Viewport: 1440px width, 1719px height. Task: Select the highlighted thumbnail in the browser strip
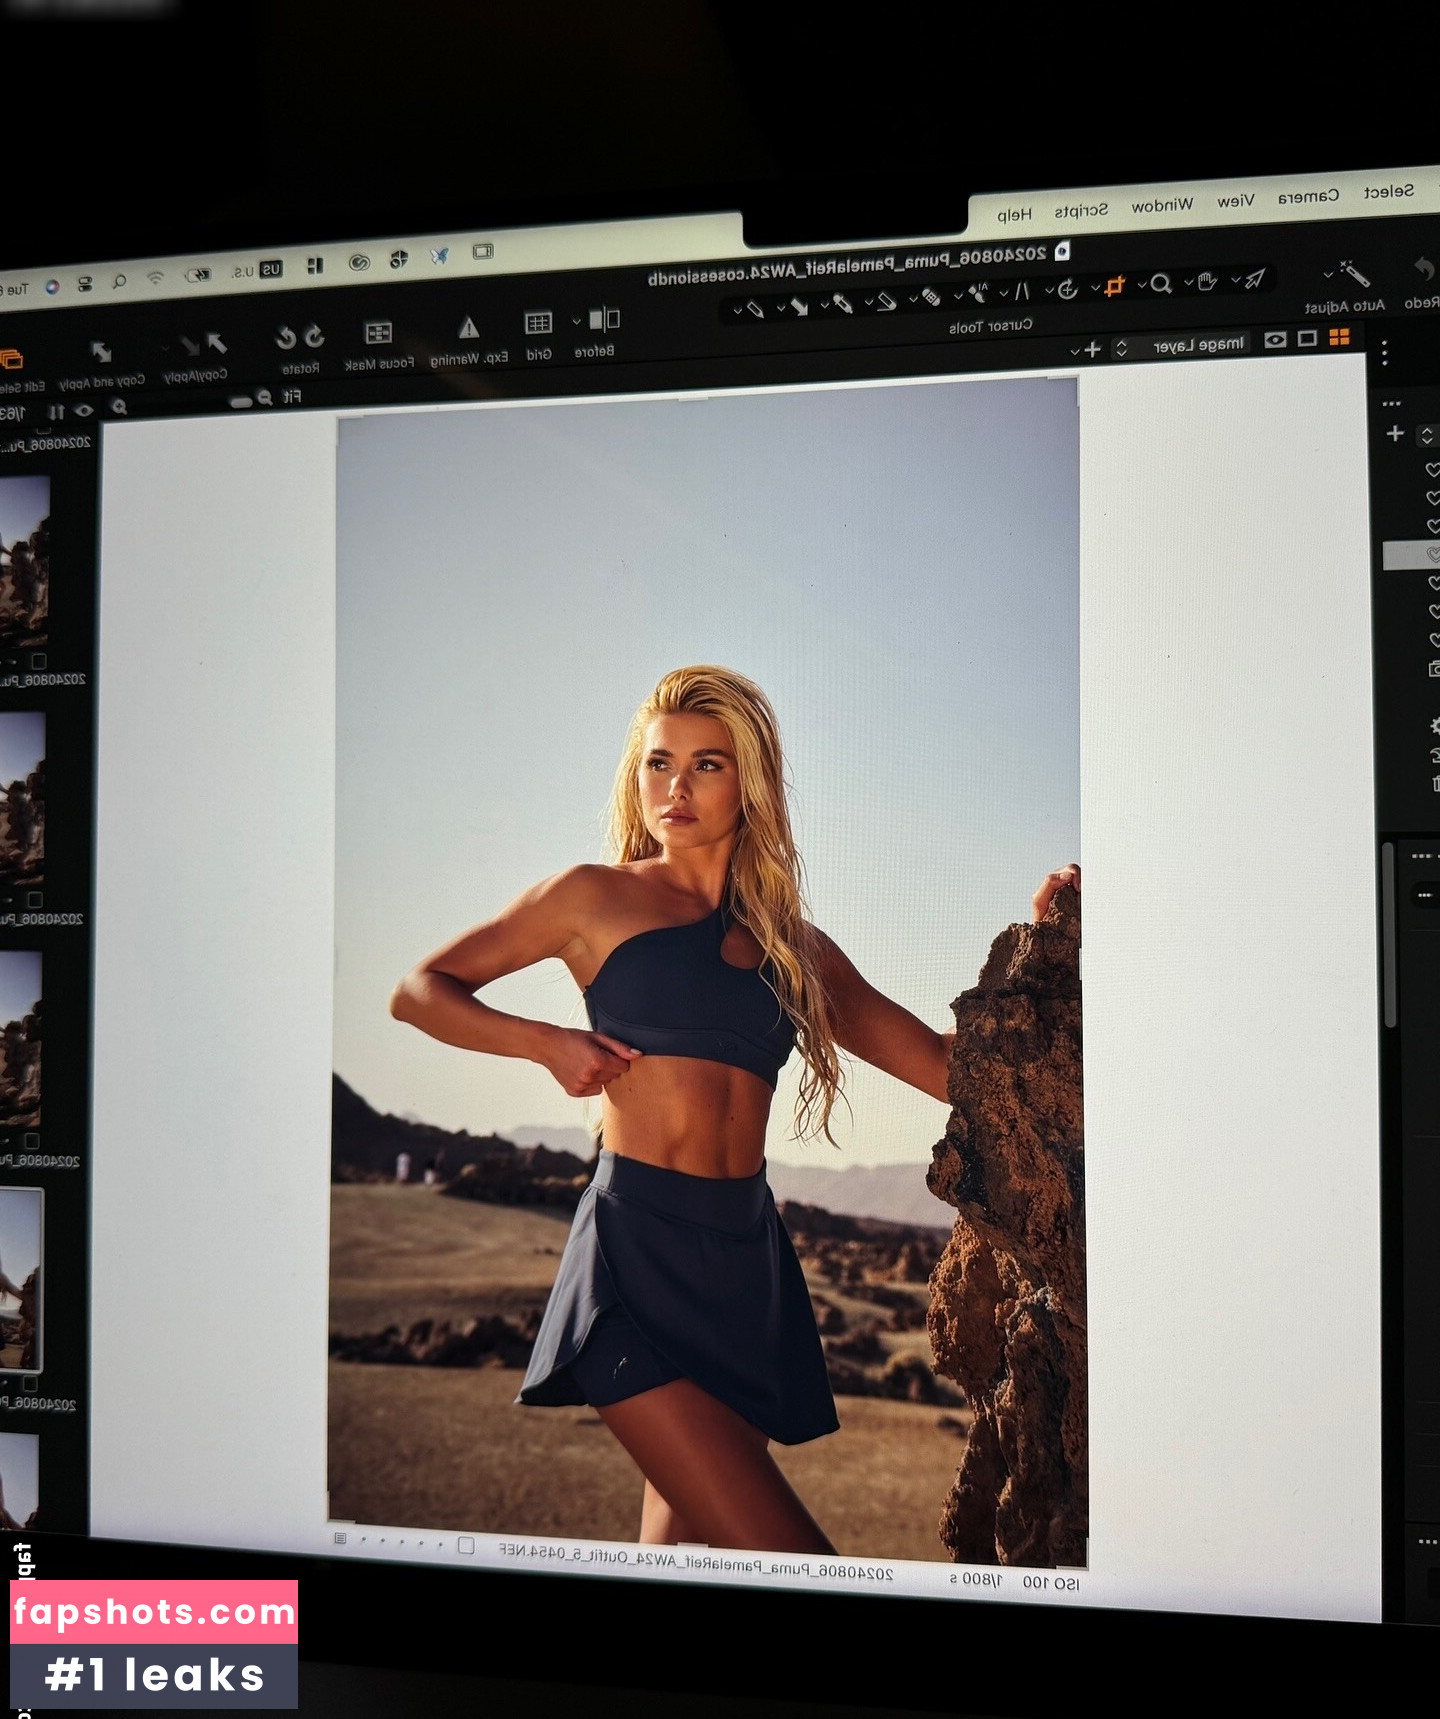click(21, 1279)
